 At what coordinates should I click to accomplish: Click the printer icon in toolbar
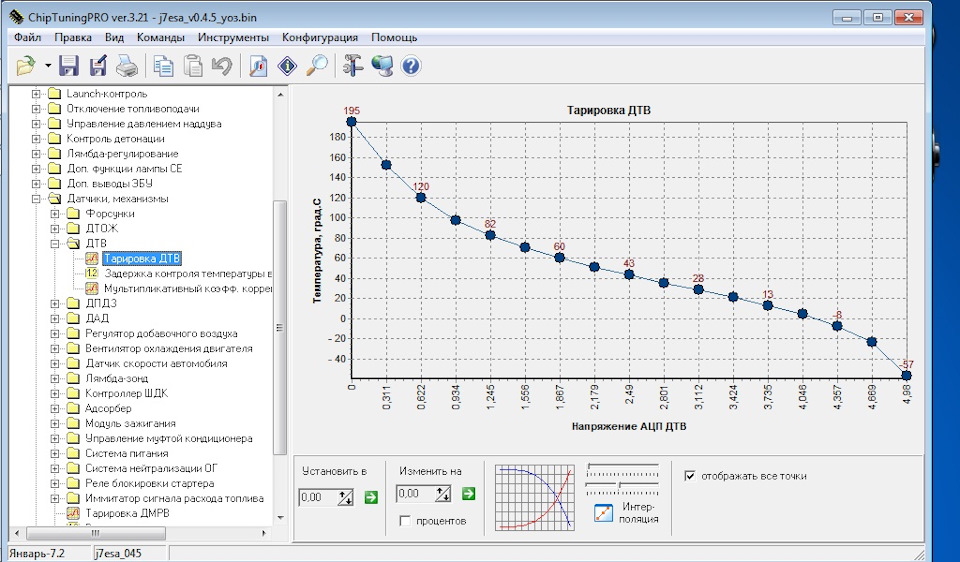coord(126,66)
